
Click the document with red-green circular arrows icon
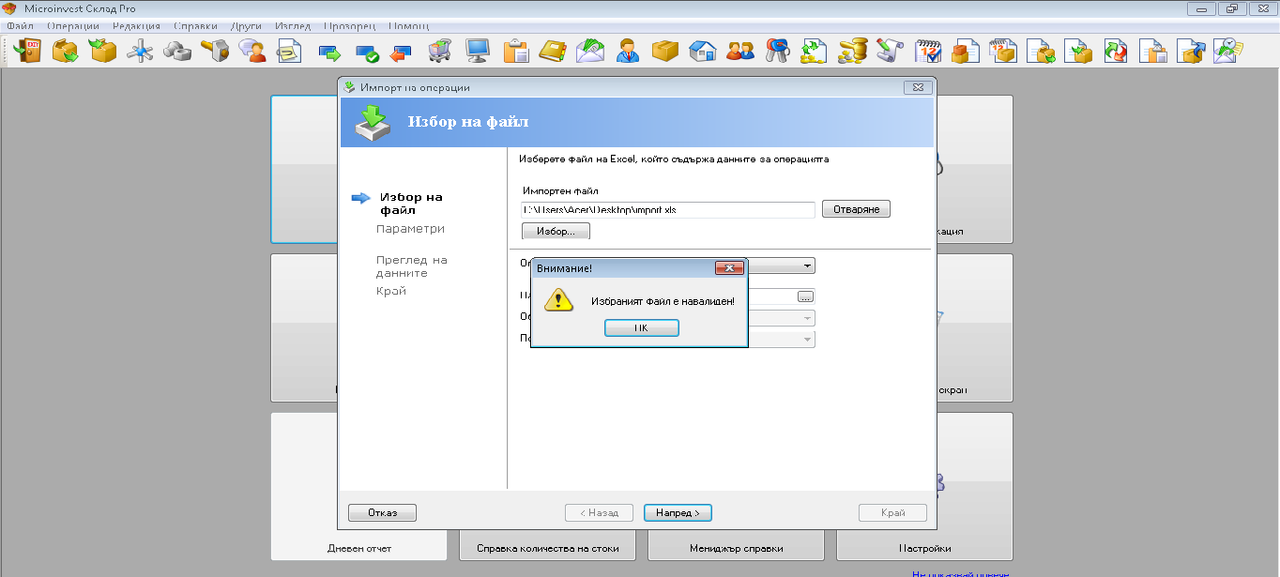1115,50
